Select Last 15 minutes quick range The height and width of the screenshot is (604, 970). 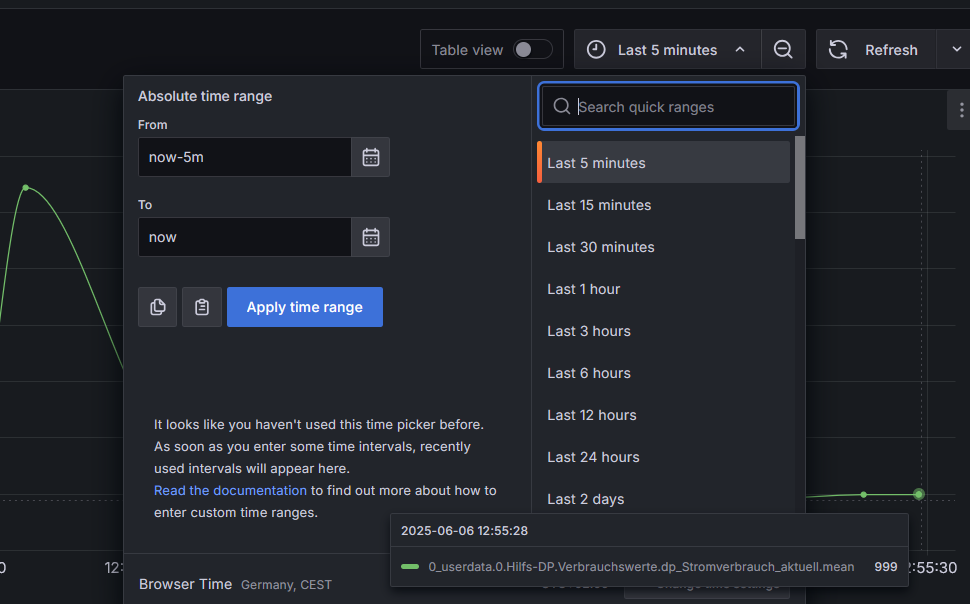599,205
